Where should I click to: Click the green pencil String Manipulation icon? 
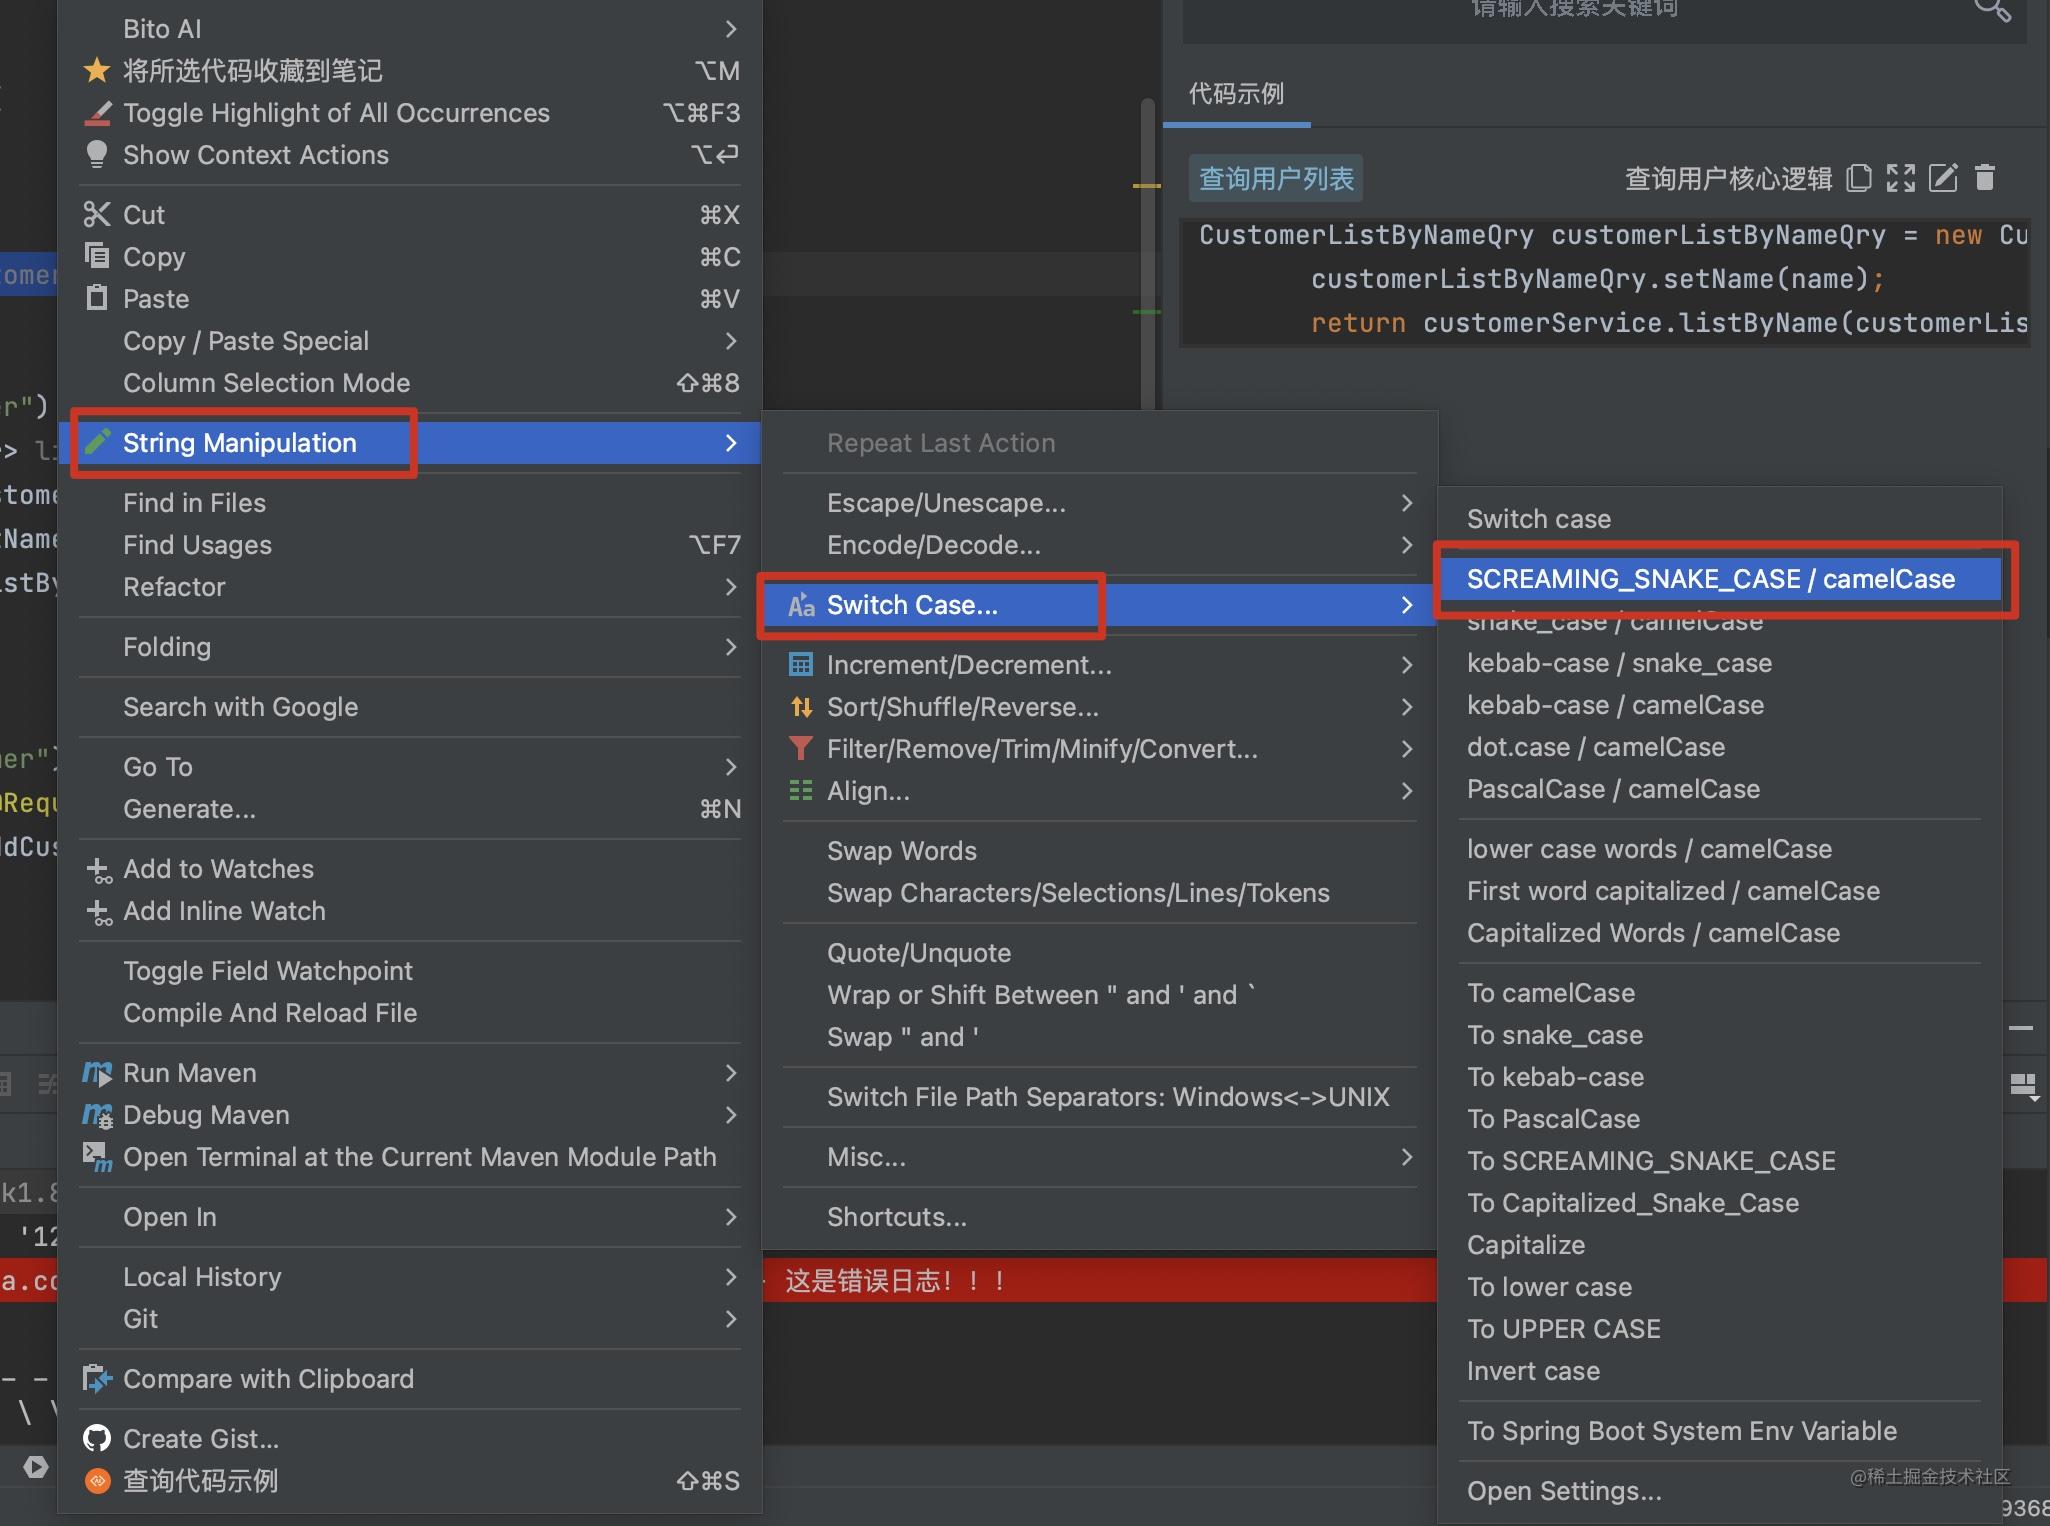[x=97, y=442]
